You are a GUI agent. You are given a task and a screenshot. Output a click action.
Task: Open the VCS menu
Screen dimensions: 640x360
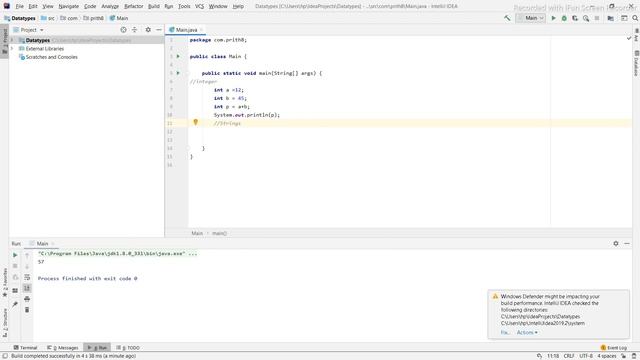click(199, 6)
